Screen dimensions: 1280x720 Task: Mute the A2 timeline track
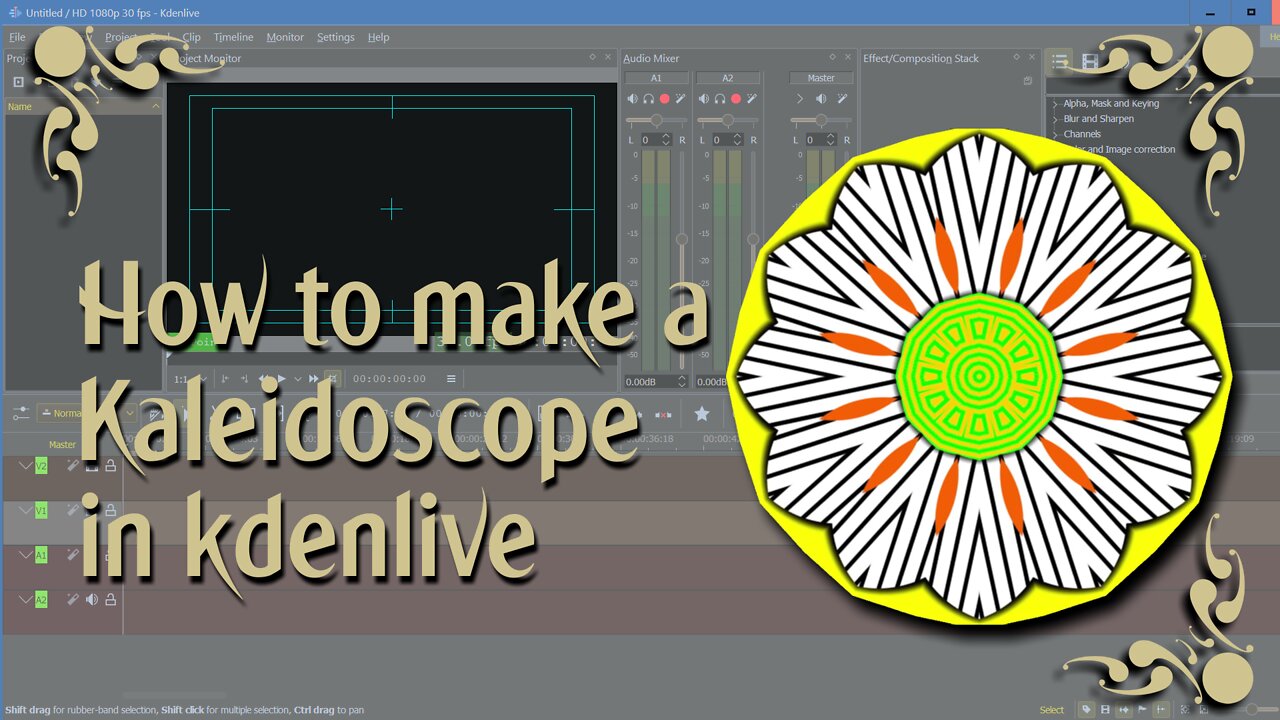pos(92,599)
